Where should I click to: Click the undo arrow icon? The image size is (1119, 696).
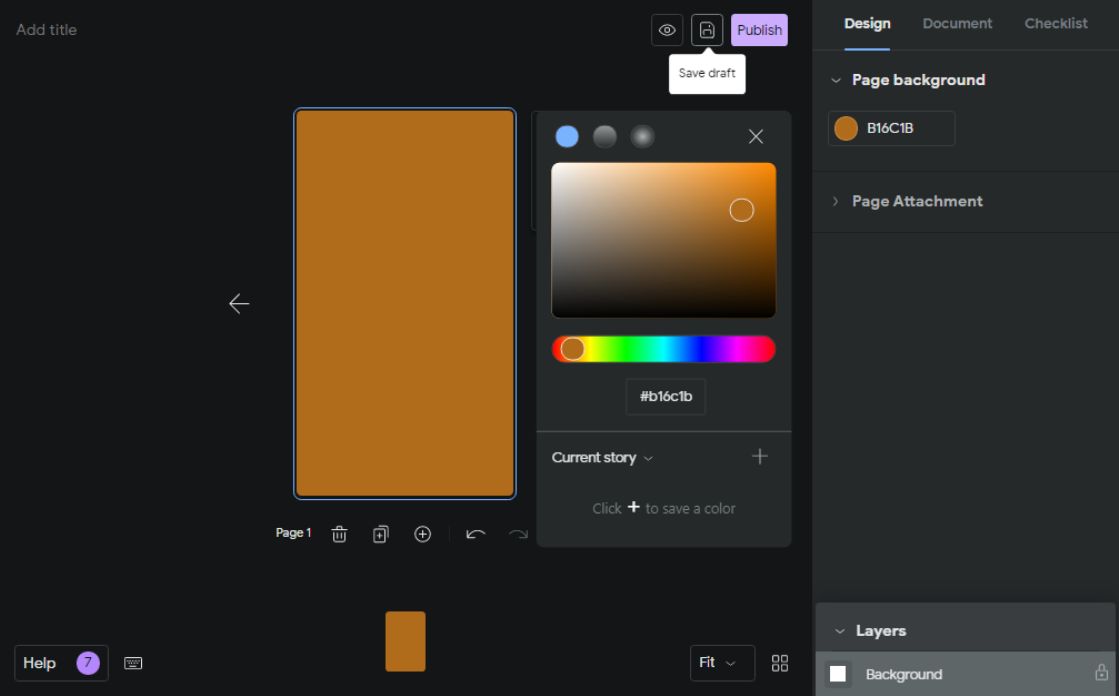[476, 534]
